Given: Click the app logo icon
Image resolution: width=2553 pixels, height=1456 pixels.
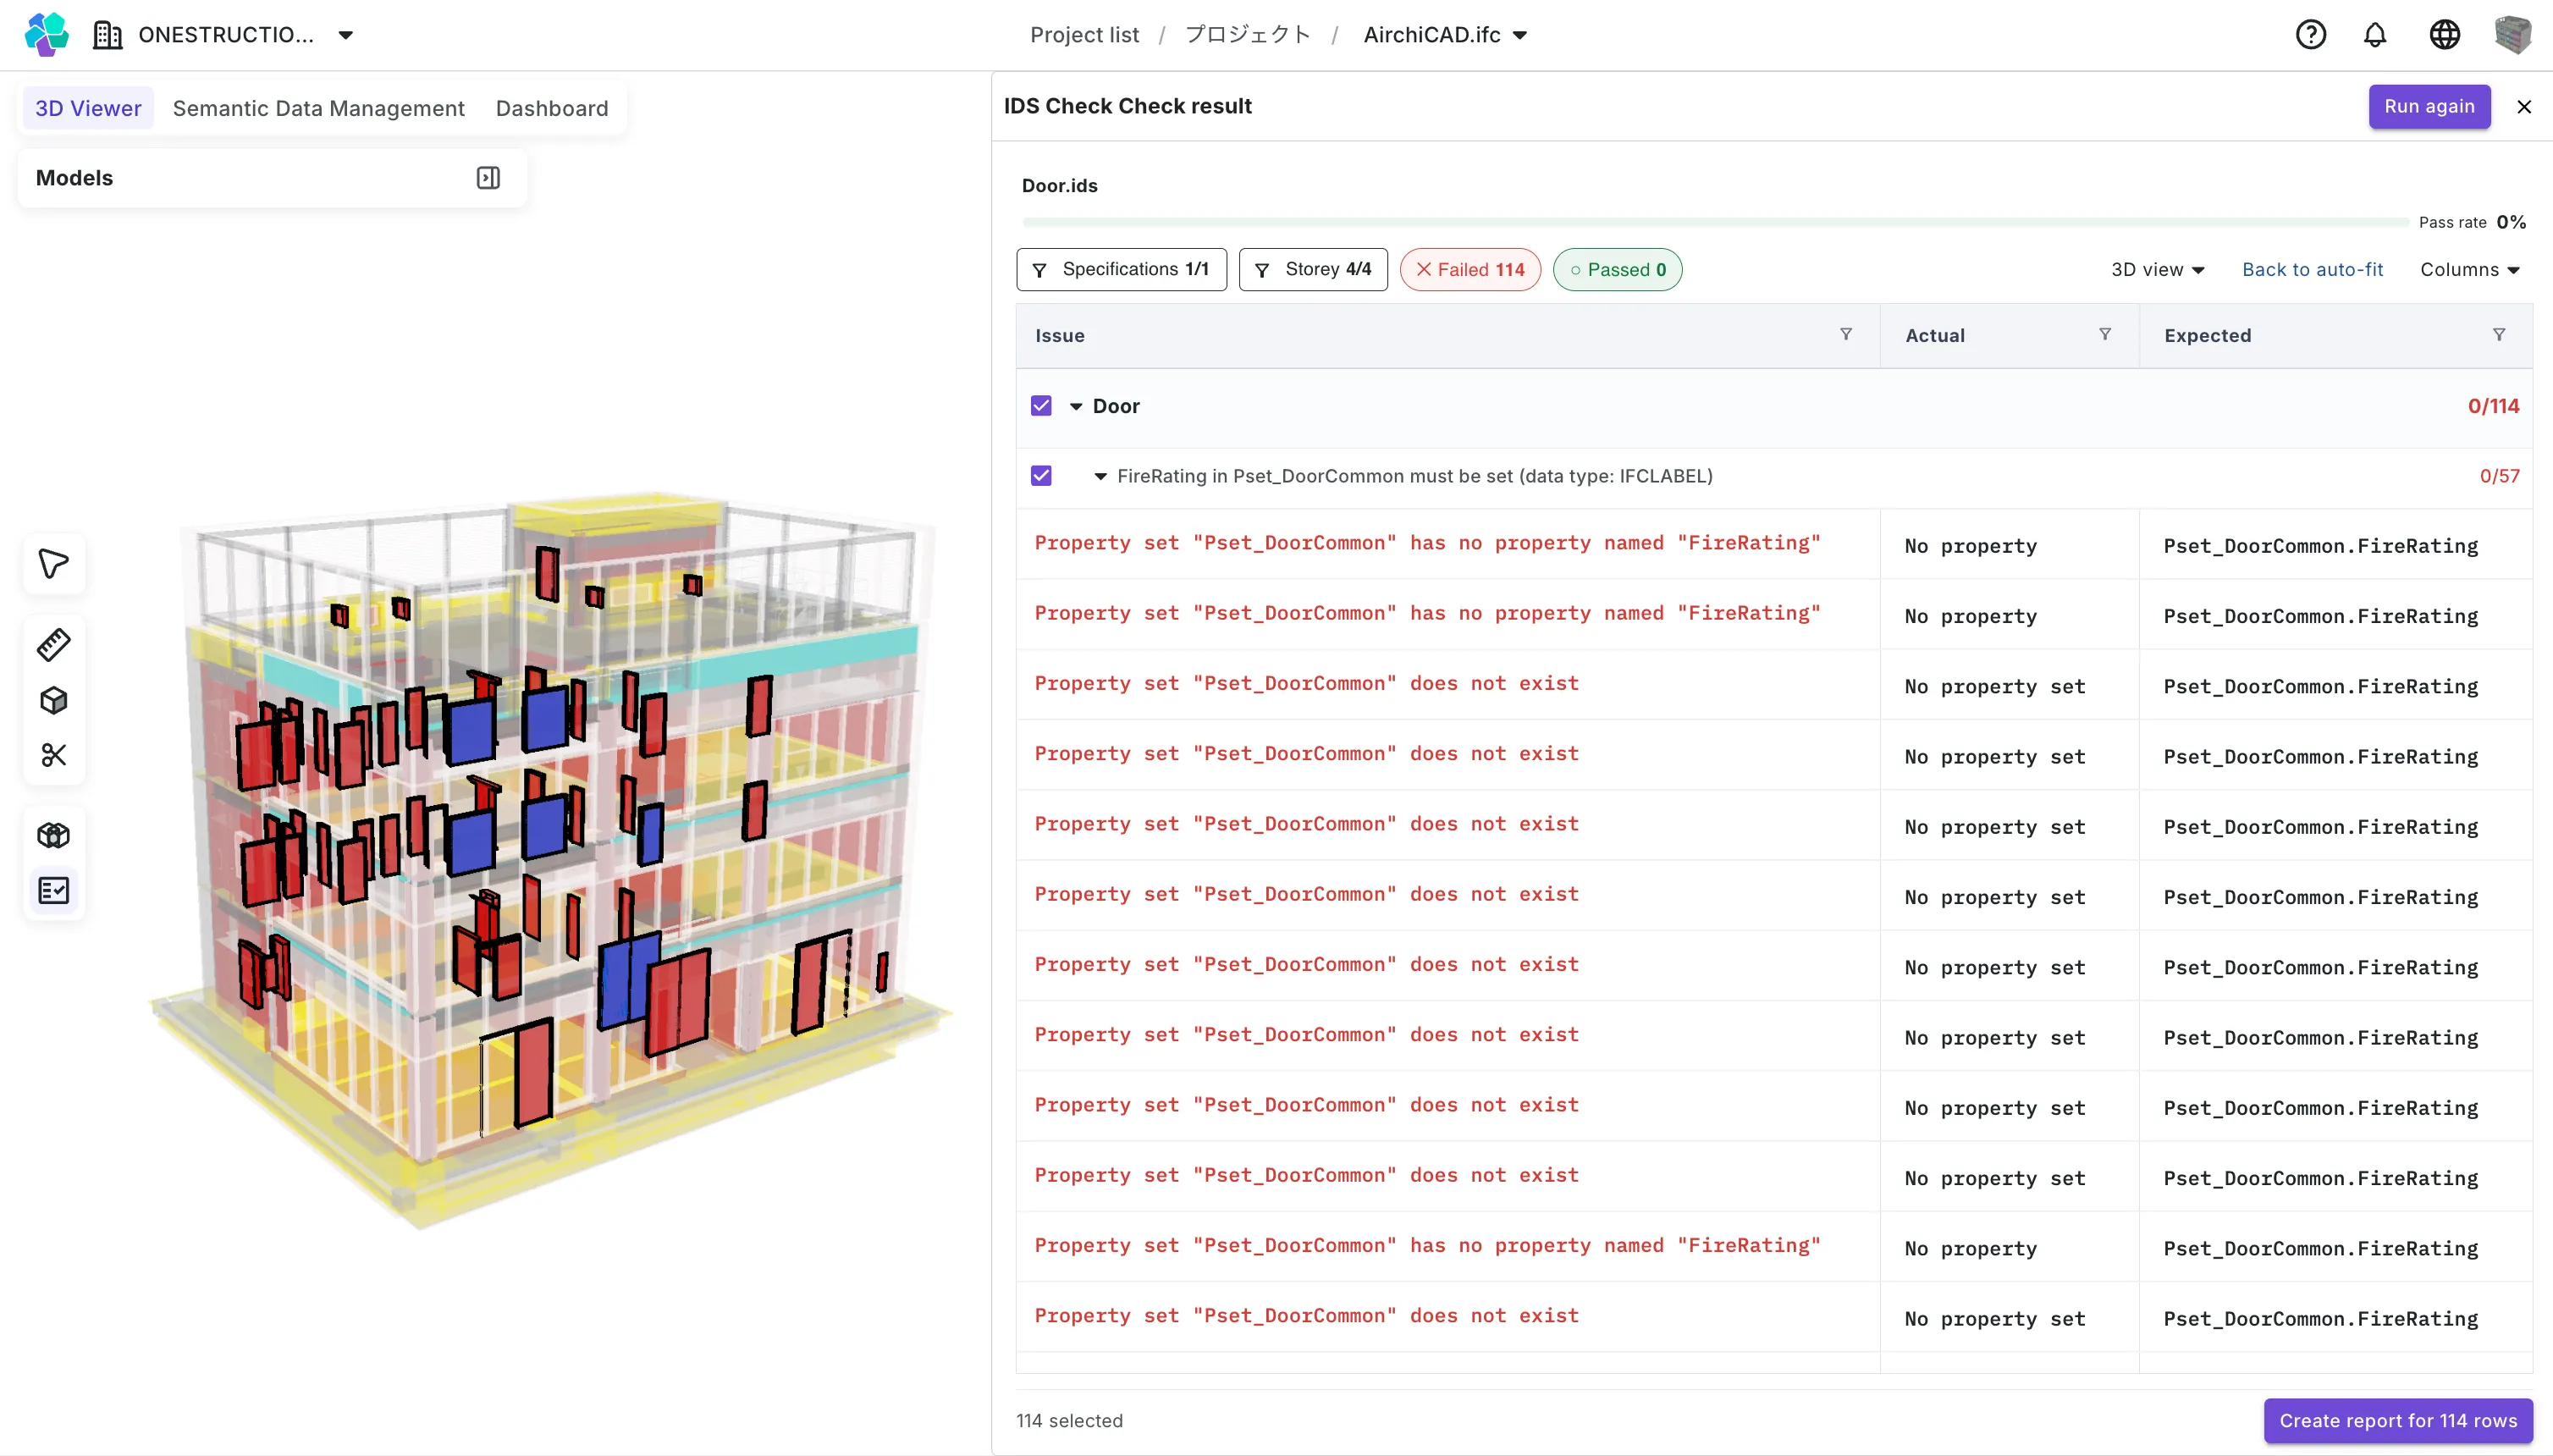Looking at the screenshot, I should (x=46, y=35).
